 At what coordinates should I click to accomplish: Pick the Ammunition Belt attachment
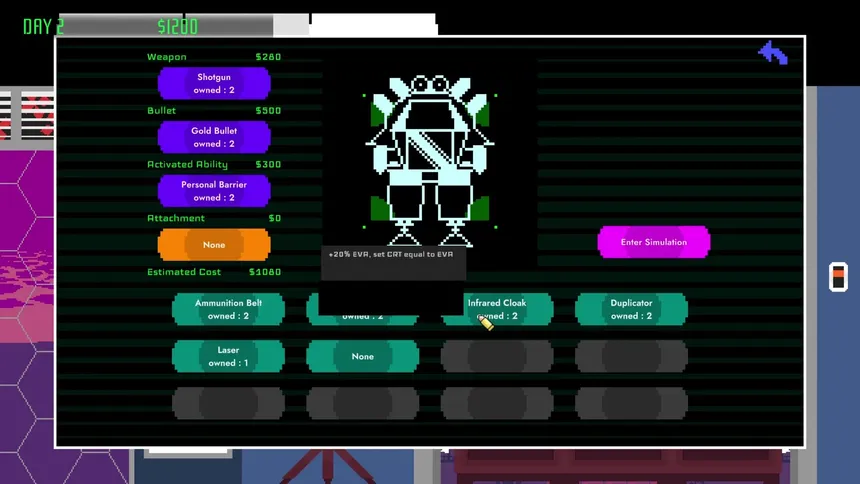tap(228, 309)
